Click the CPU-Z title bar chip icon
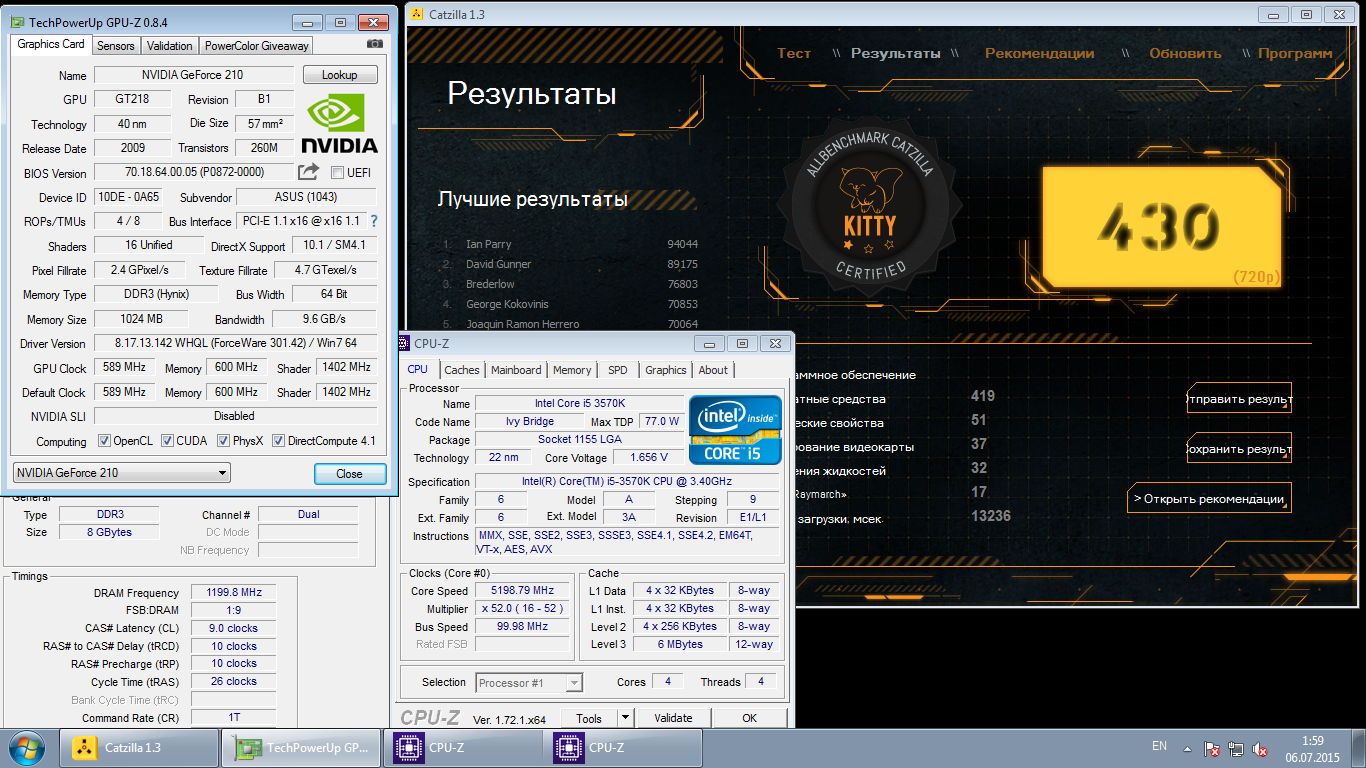1366x768 pixels. pos(404,343)
